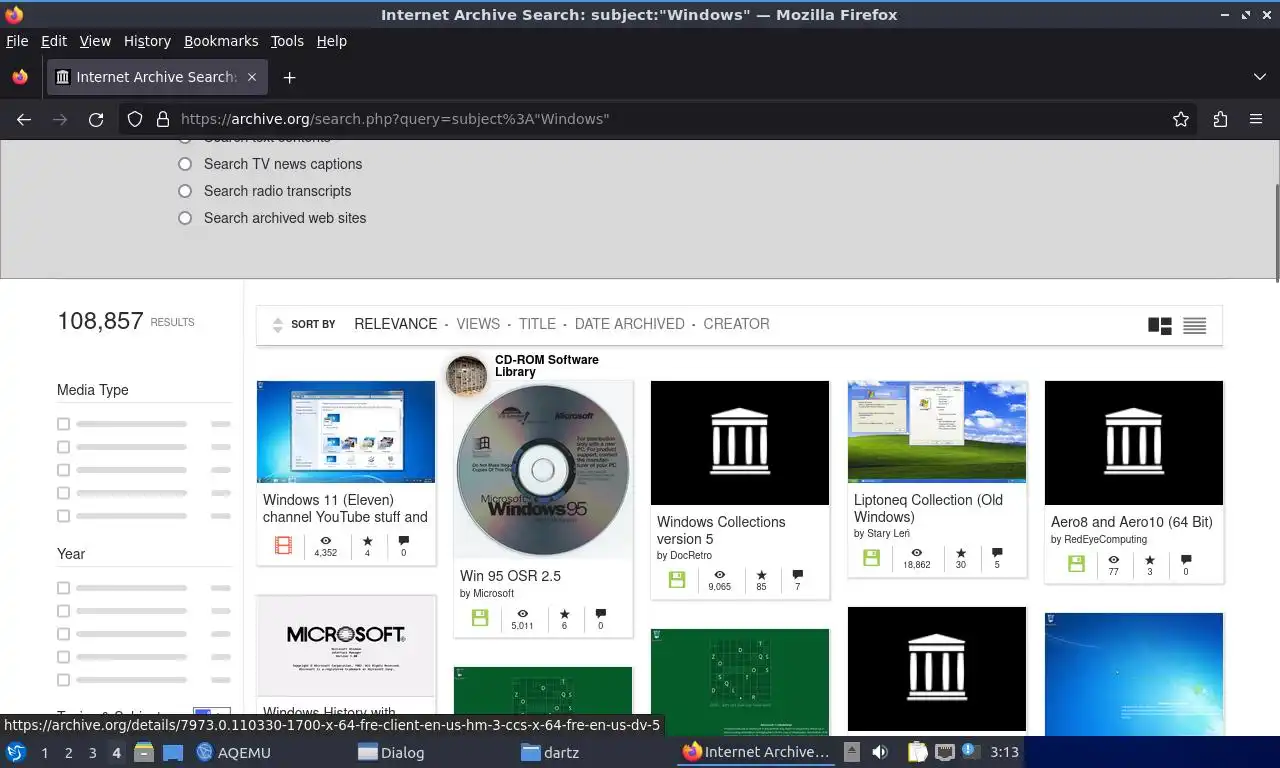
Task: Sort results by DATE ARCHIVED
Action: [630, 324]
